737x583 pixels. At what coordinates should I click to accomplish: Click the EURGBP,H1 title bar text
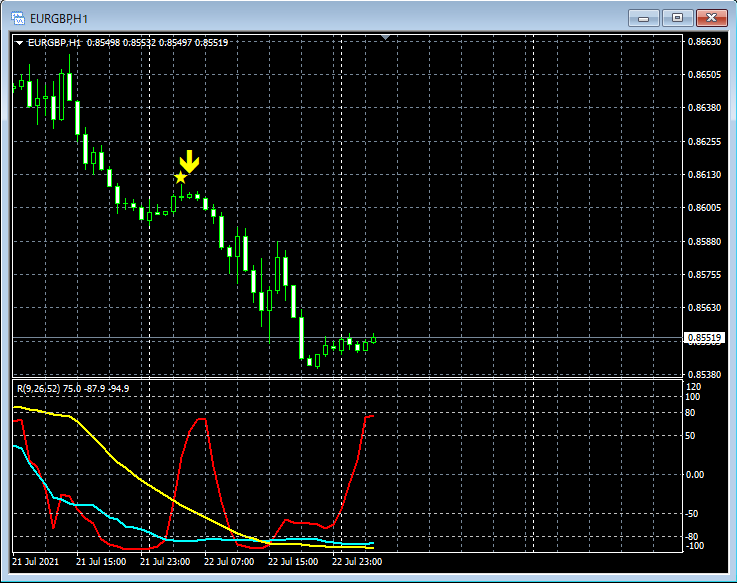tap(59, 19)
